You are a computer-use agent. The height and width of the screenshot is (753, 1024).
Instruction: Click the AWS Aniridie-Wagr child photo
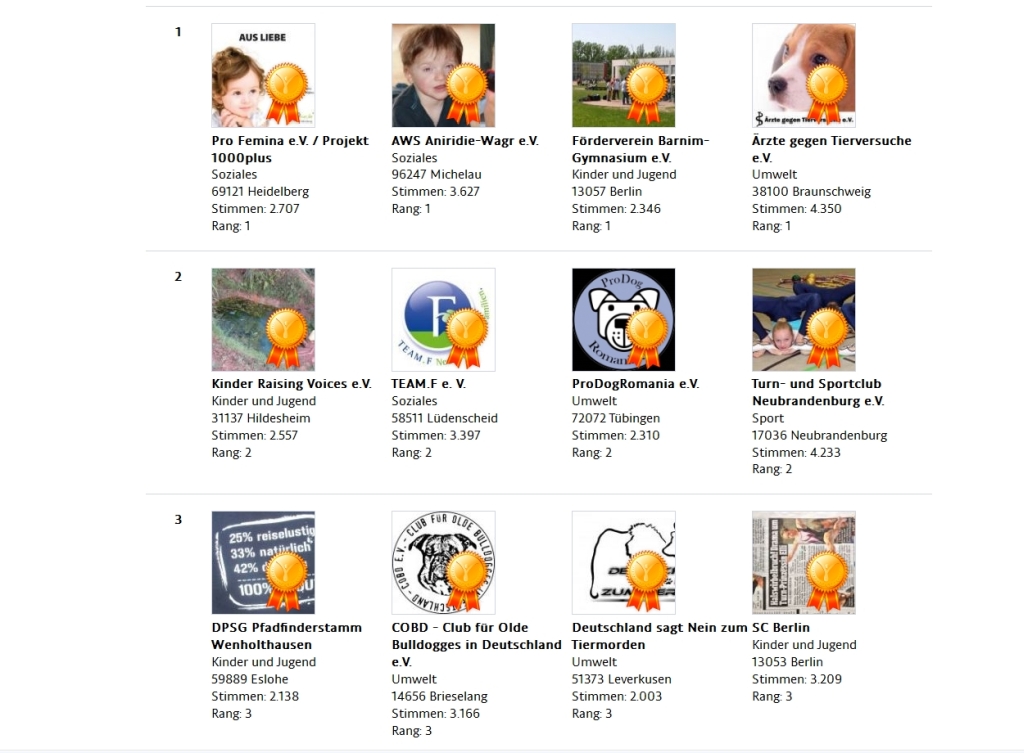[x=443, y=75]
